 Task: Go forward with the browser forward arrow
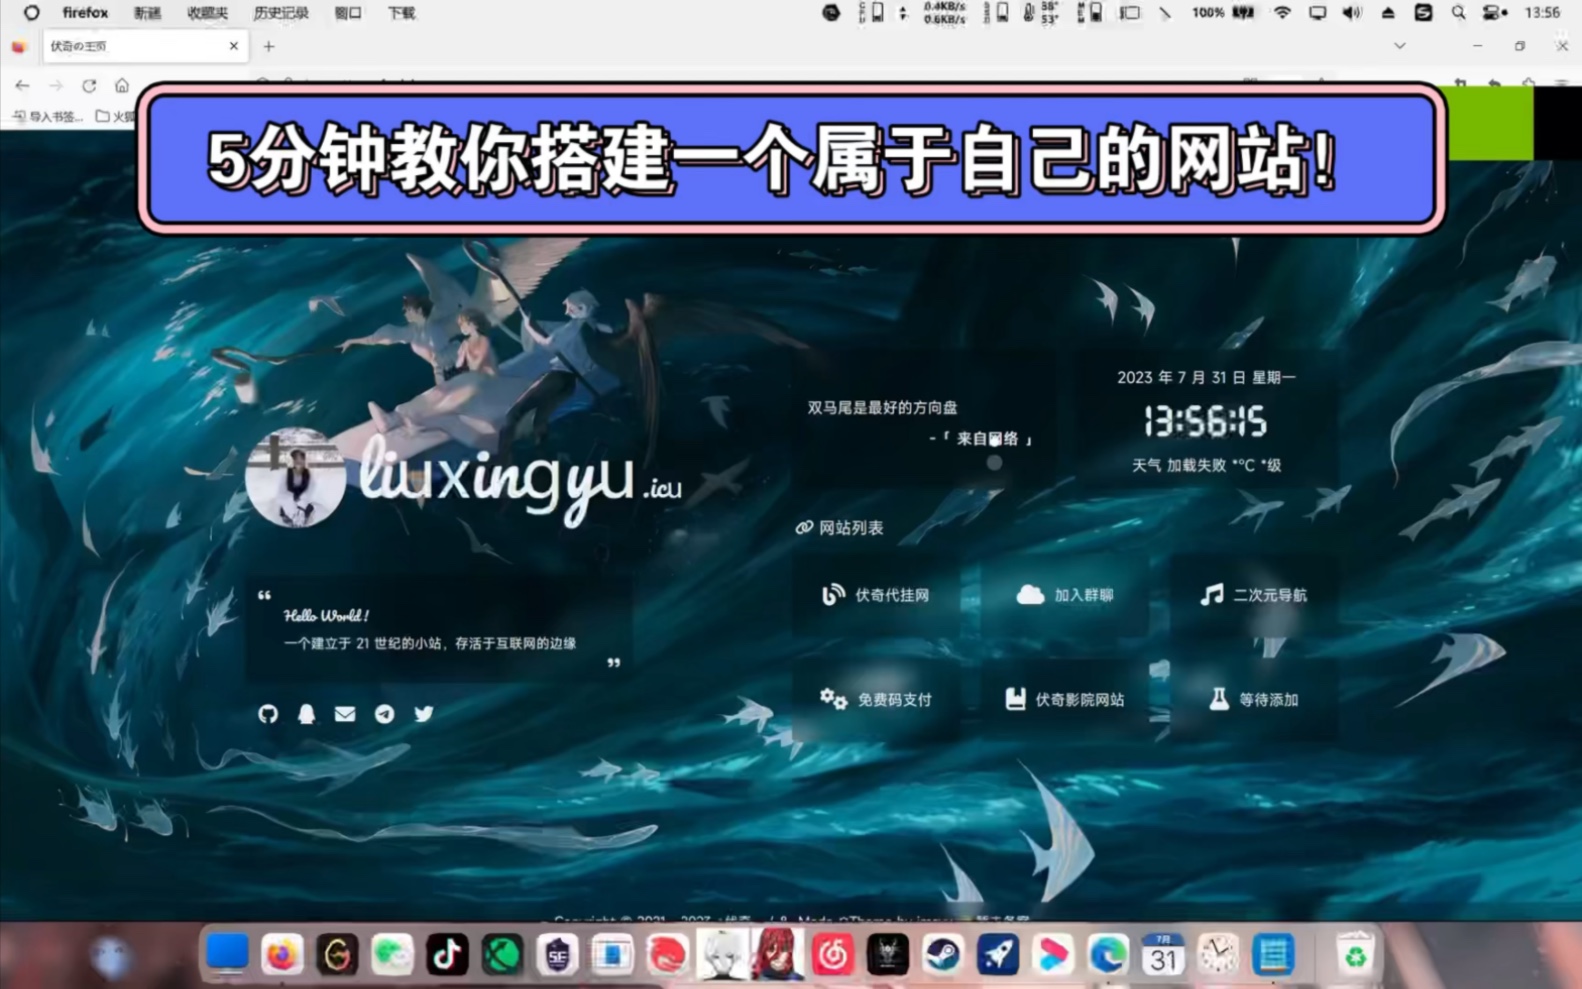[x=56, y=86]
